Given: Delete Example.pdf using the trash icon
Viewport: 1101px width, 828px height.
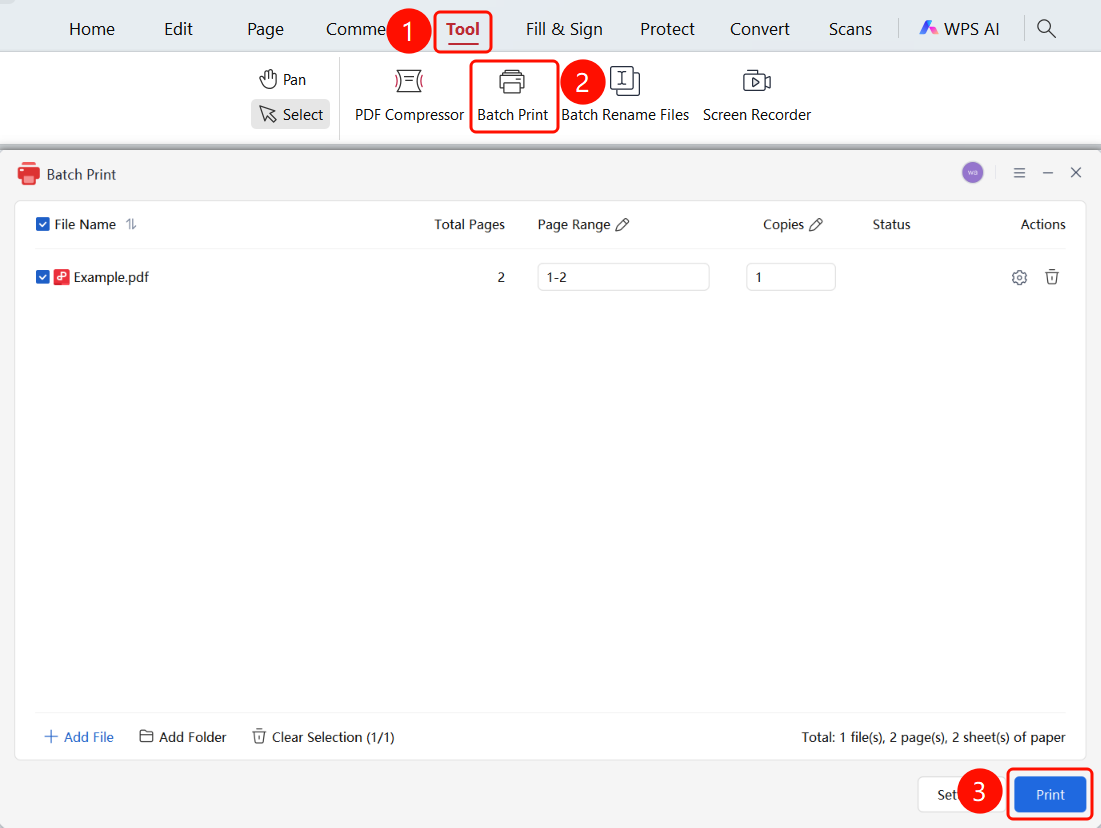Looking at the screenshot, I should pyautogui.click(x=1052, y=277).
